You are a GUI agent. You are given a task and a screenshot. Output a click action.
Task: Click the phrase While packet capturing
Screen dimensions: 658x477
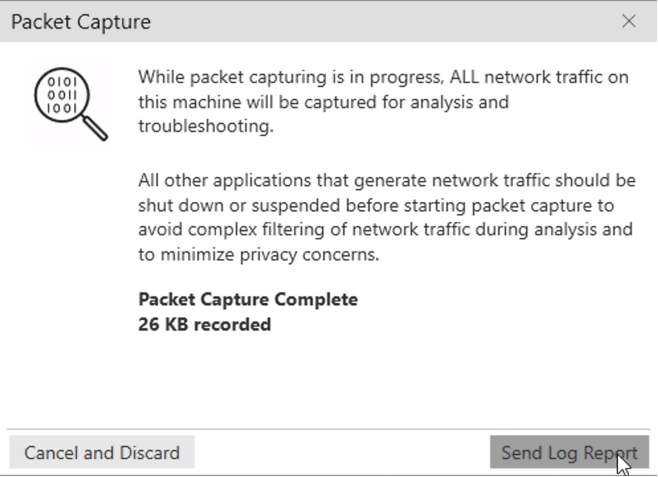click(x=233, y=77)
